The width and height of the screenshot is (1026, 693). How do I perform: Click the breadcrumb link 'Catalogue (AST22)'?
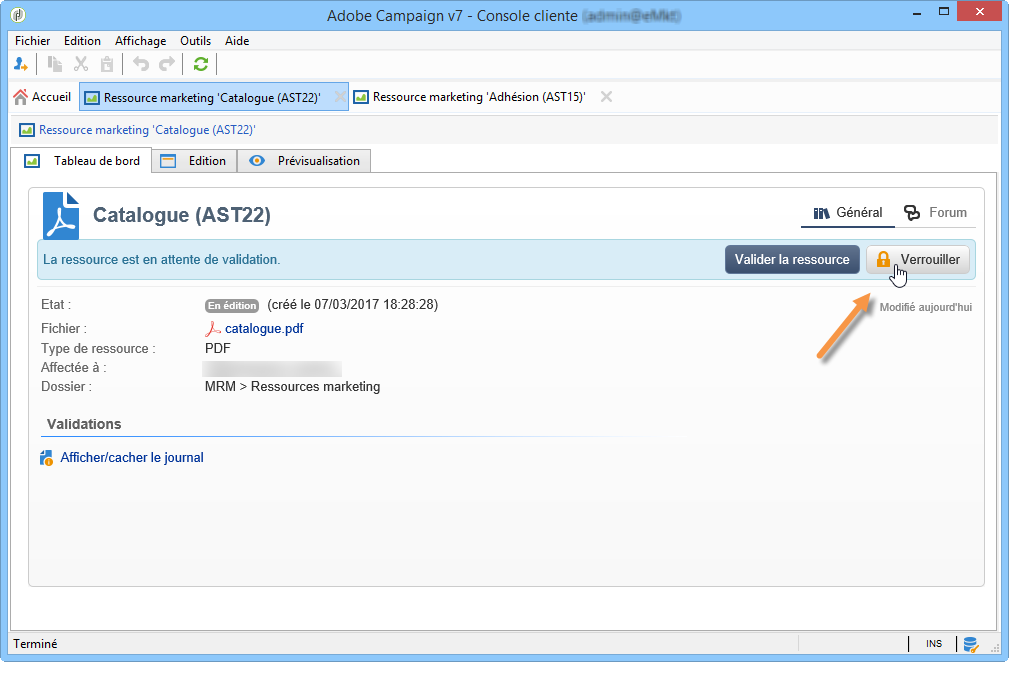pos(147,130)
